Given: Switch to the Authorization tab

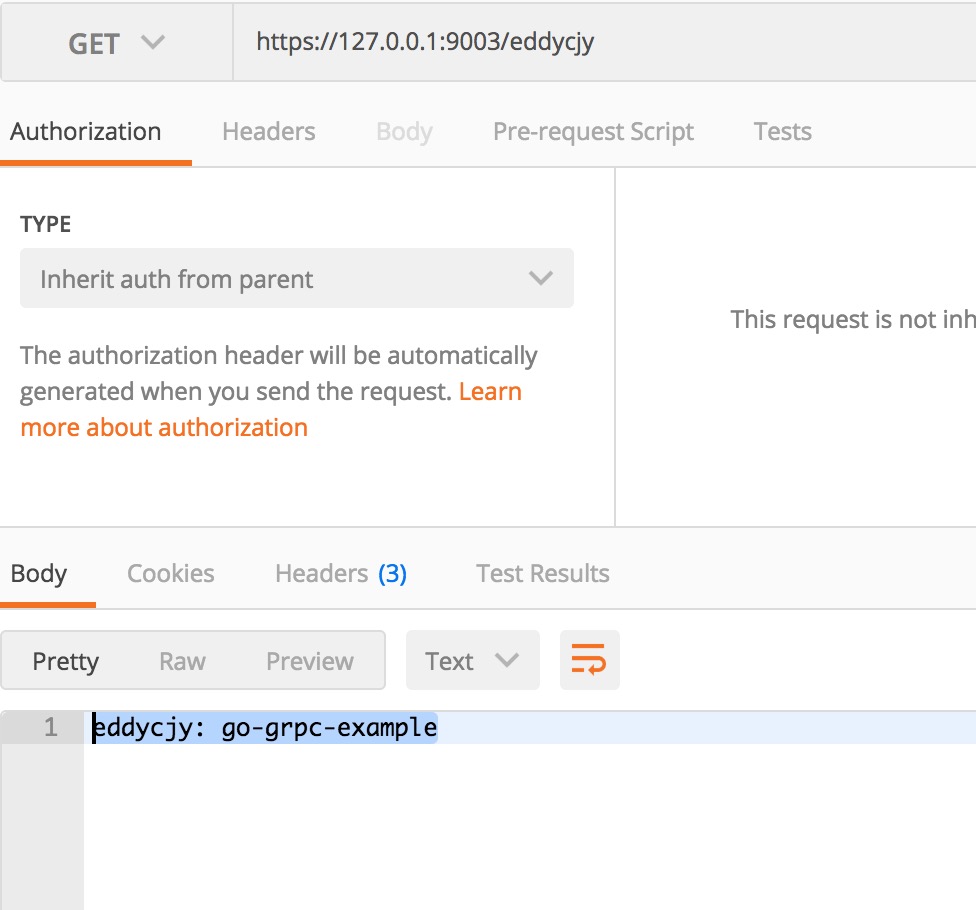Looking at the screenshot, I should click(x=86, y=132).
